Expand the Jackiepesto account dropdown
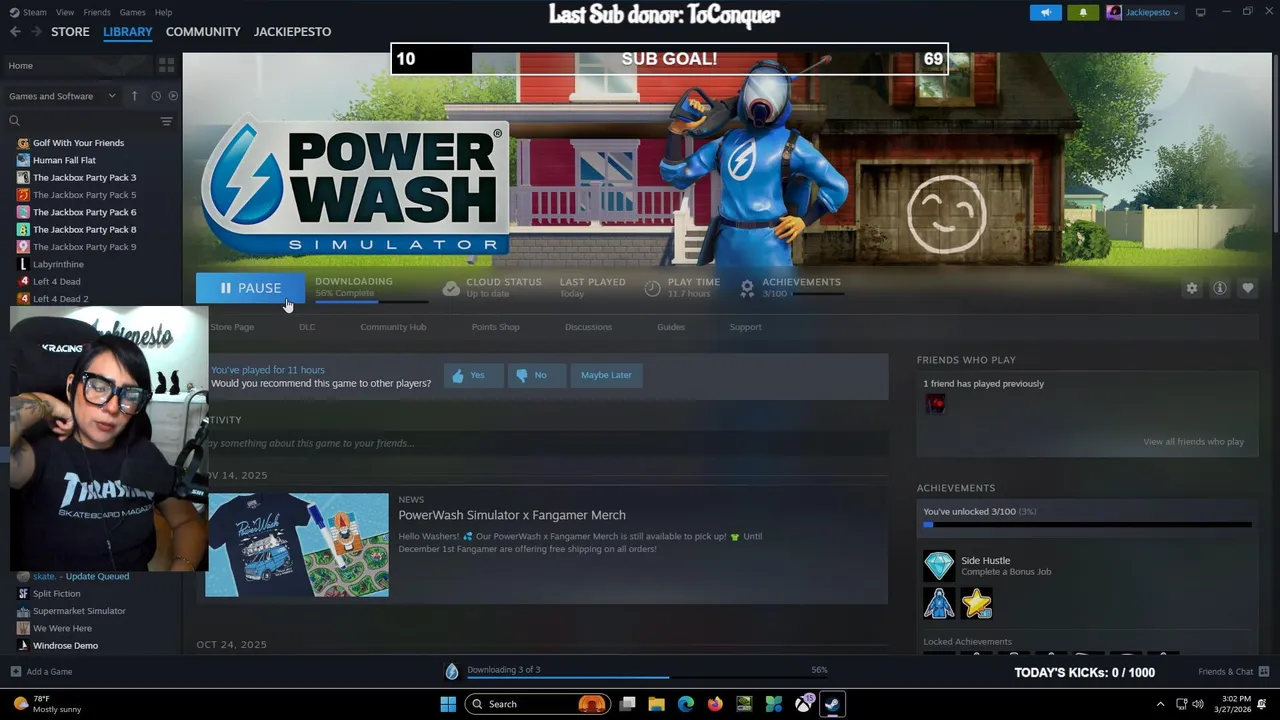1280x720 pixels. click(1143, 12)
